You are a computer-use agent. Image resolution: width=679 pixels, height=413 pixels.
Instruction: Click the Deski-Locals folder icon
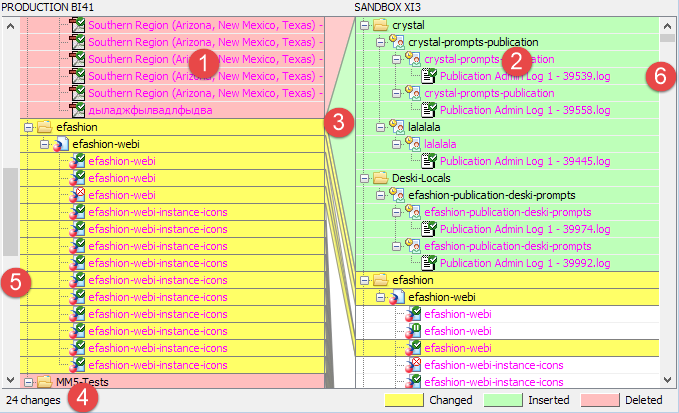click(381, 178)
